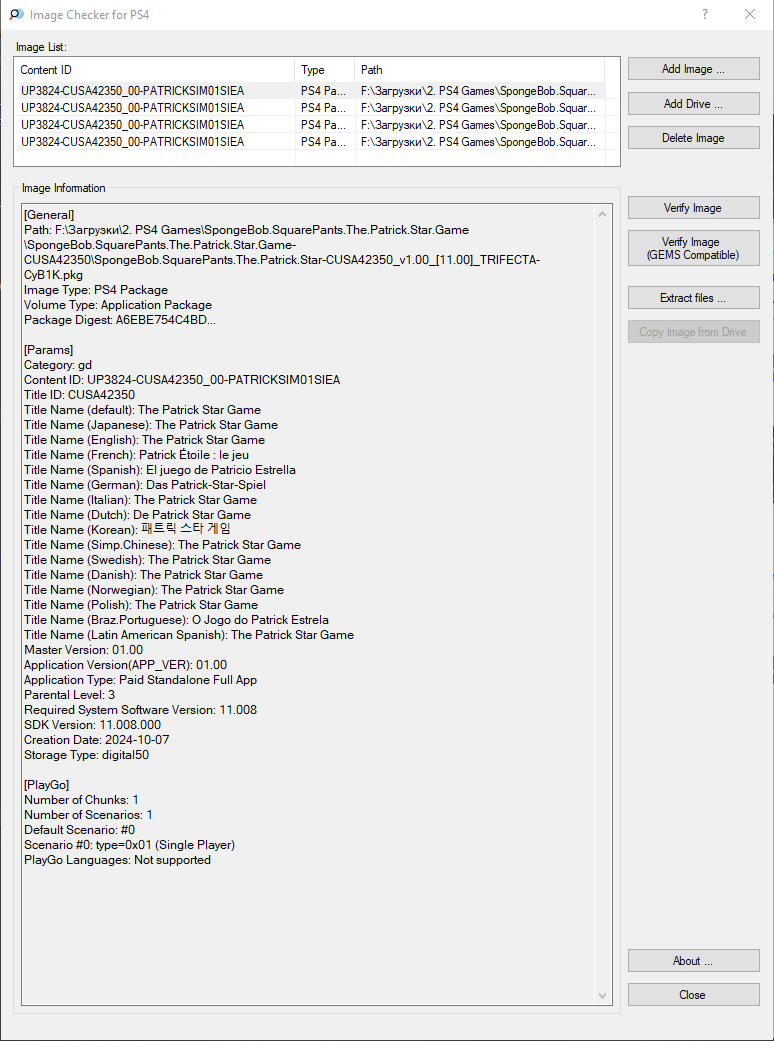
Task: Click 'Required System Software Version: 11.008' line
Action: (140, 710)
